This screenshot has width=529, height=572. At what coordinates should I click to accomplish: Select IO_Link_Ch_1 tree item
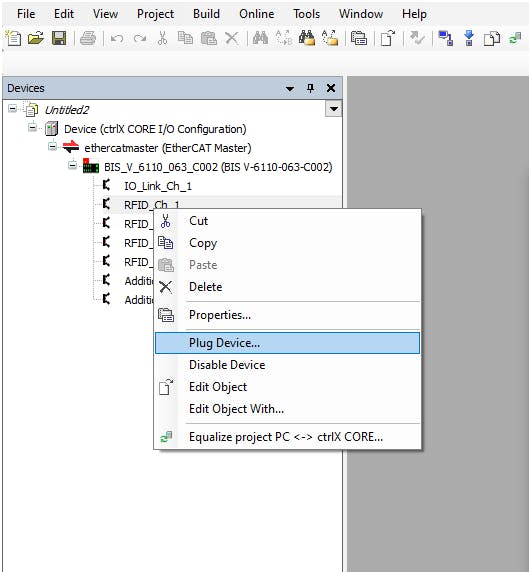click(x=158, y=186)
